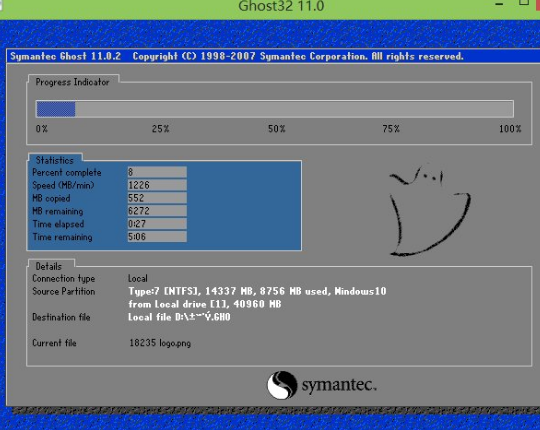The width and height of the screenshot is (540, 430).
Task: Click the Time elapsed value 0:27
Action: pos(157,224)
